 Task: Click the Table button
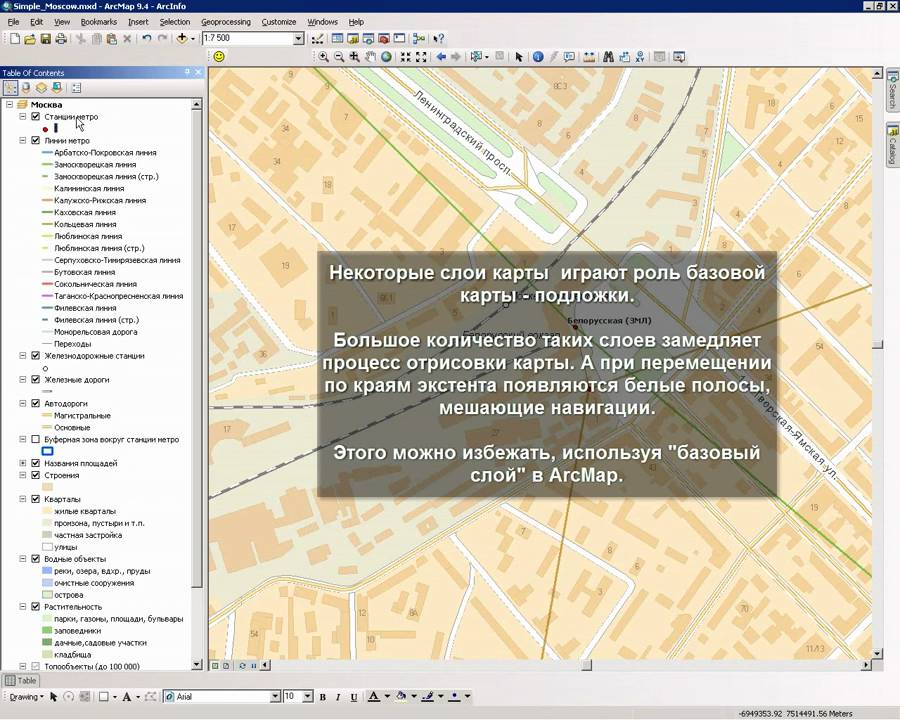(21, 680)
